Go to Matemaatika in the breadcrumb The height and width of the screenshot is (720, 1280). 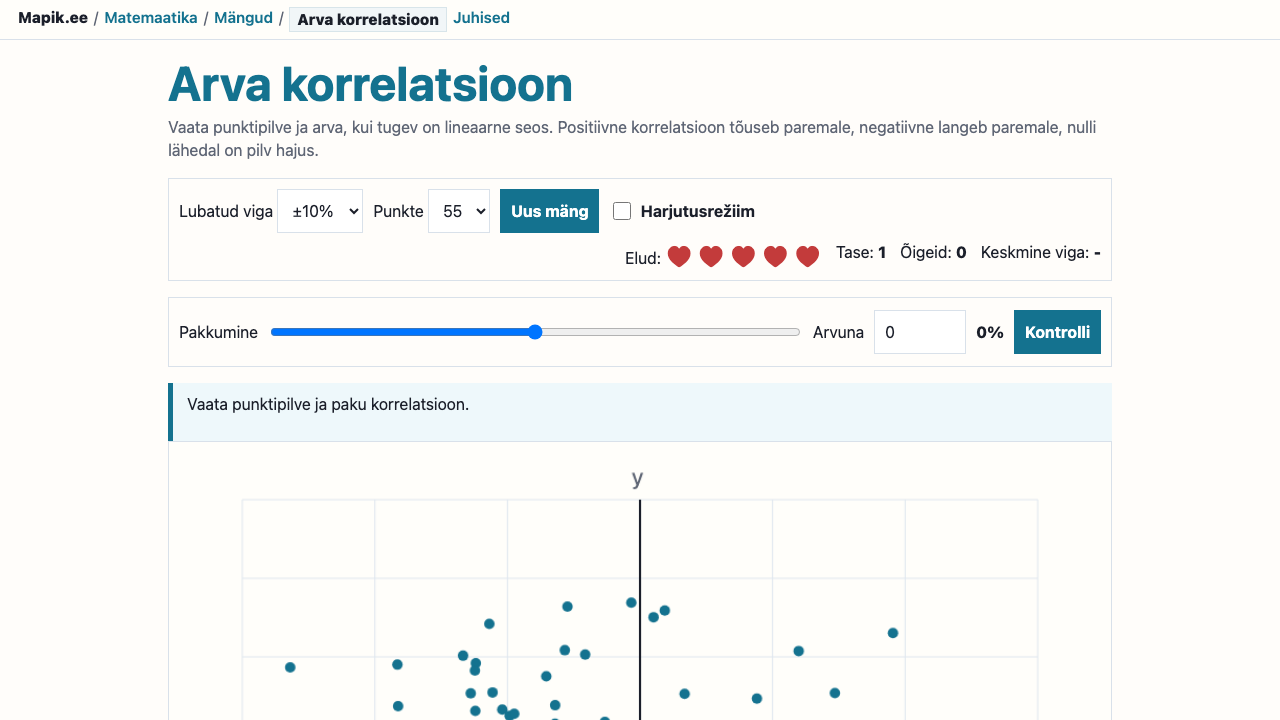pos(151,18)
